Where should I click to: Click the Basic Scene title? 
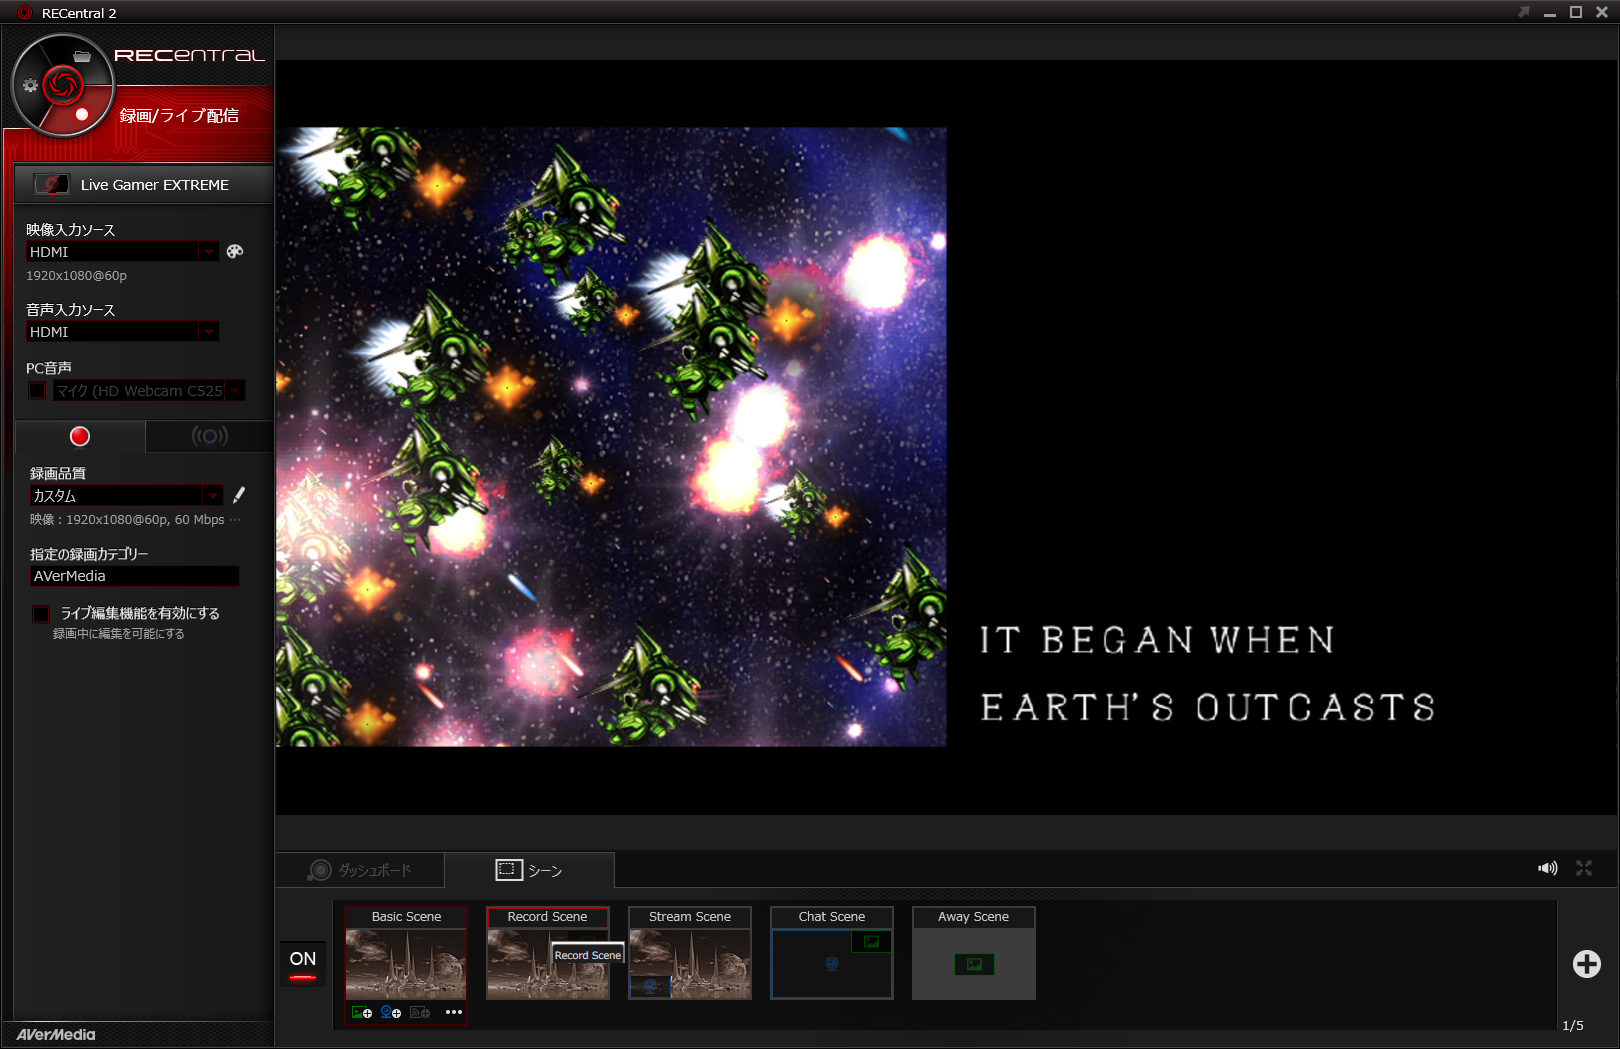[x=406, y=917]
